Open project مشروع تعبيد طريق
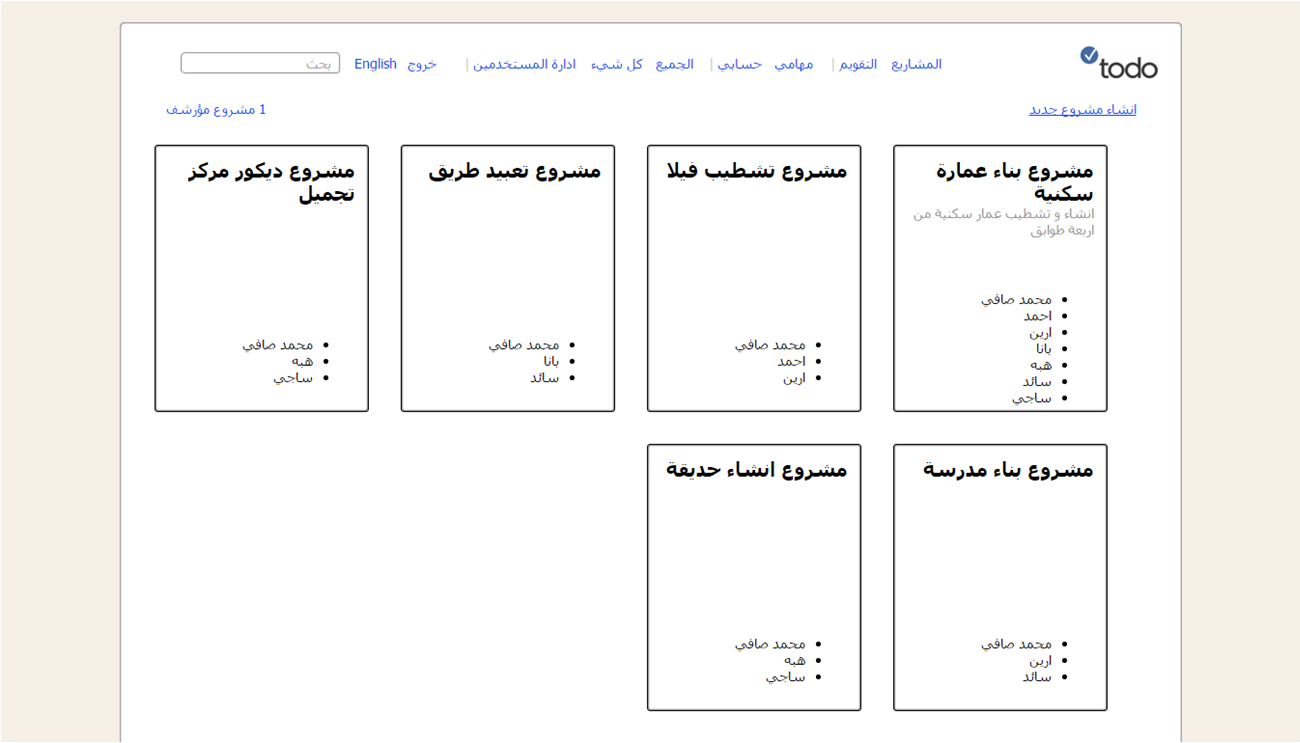Viewport: 1300px width, 743px height. coord(515,171)
